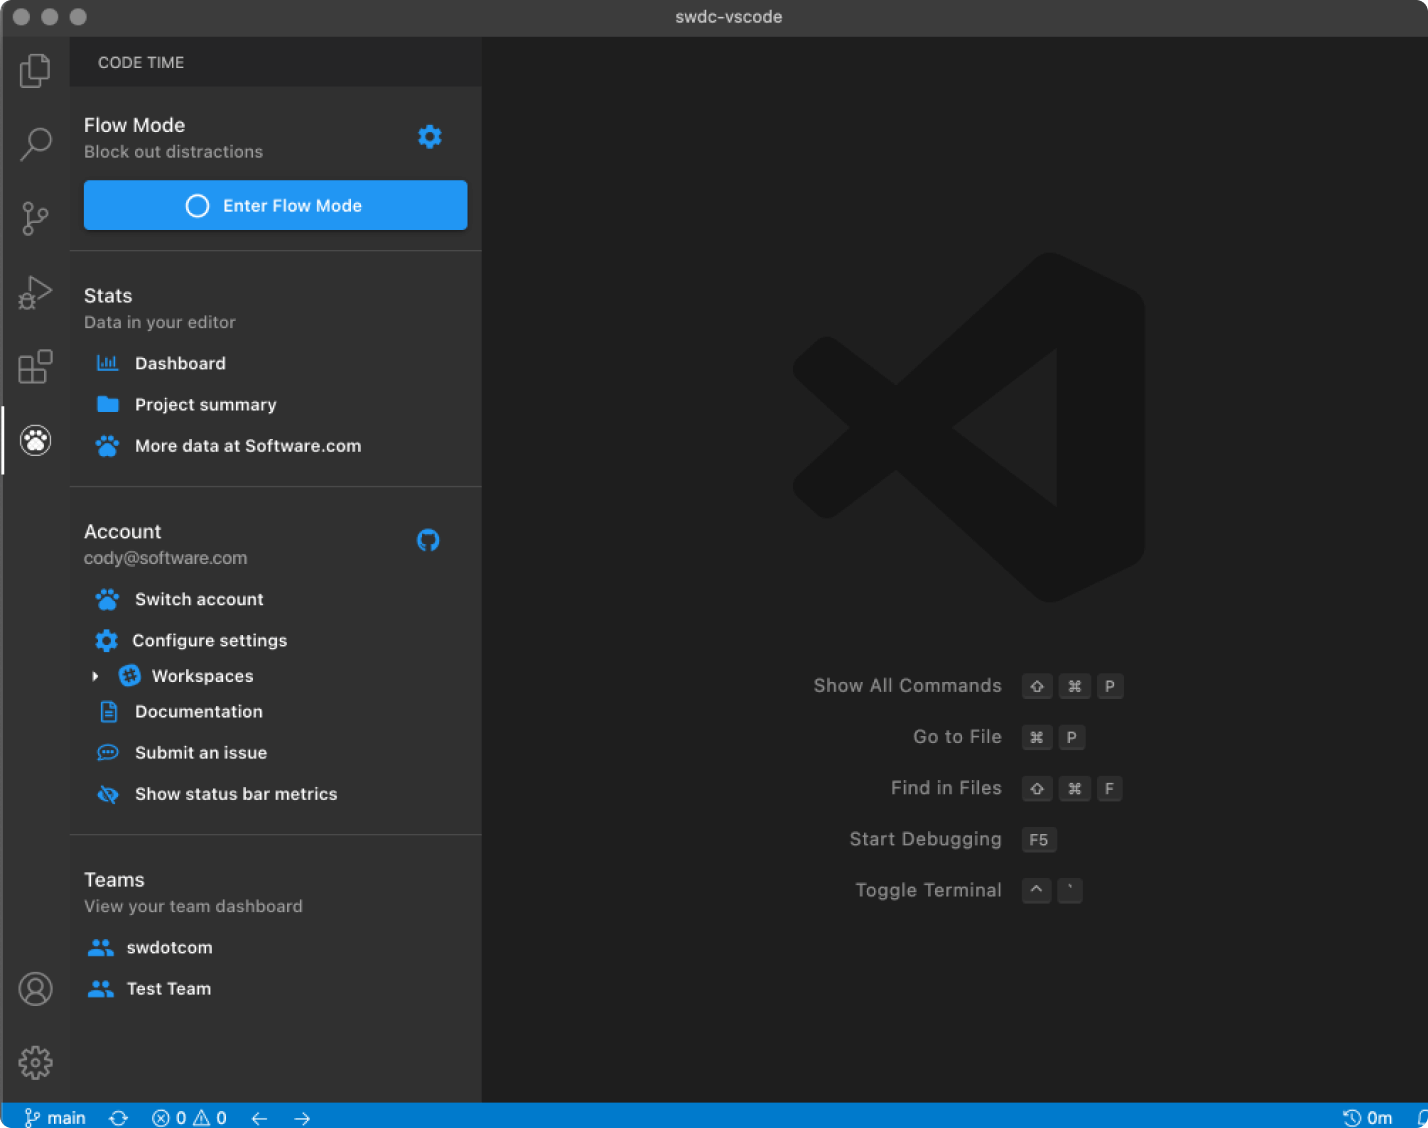The height and width of the screenshot is (1128, 1428).
Task: Open the Test Team dashboard
Action: pyautogui.click(x=169, y=989)
